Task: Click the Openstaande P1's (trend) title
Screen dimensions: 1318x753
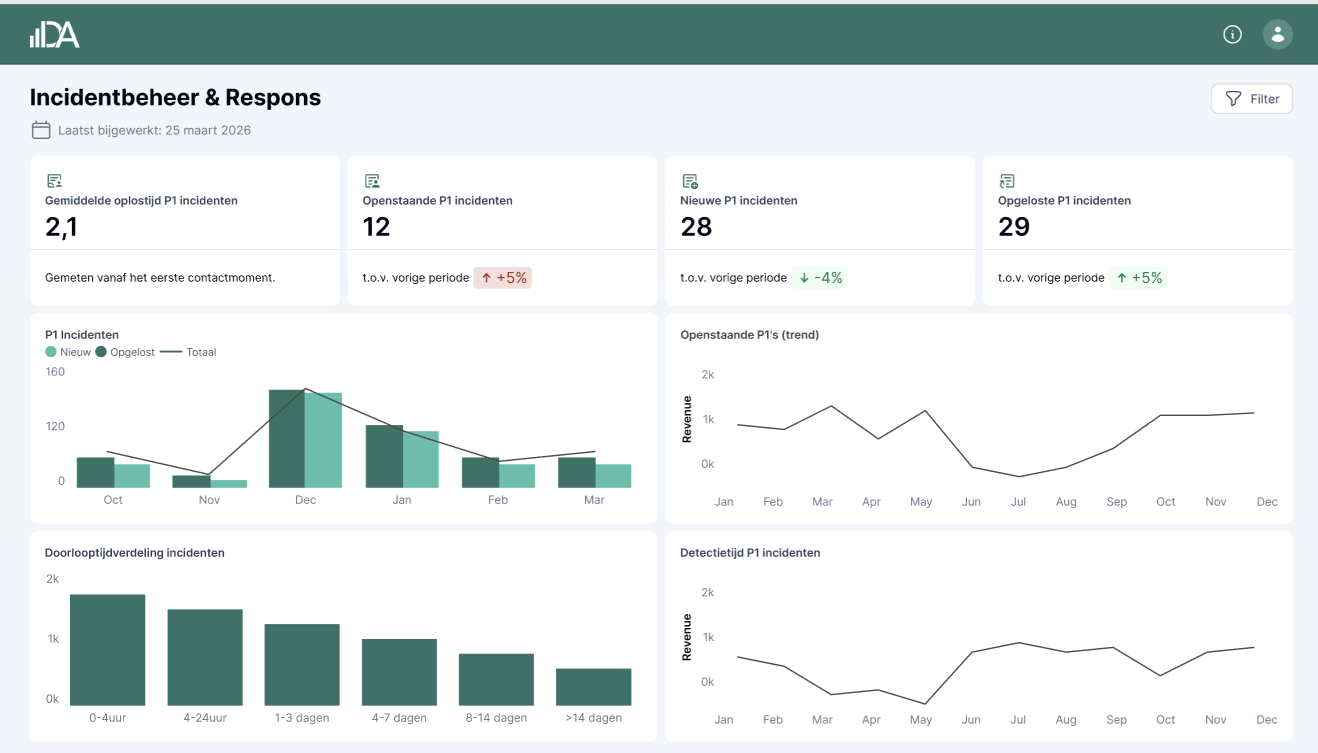Action: pyautogui.click(x=749, y=335)
